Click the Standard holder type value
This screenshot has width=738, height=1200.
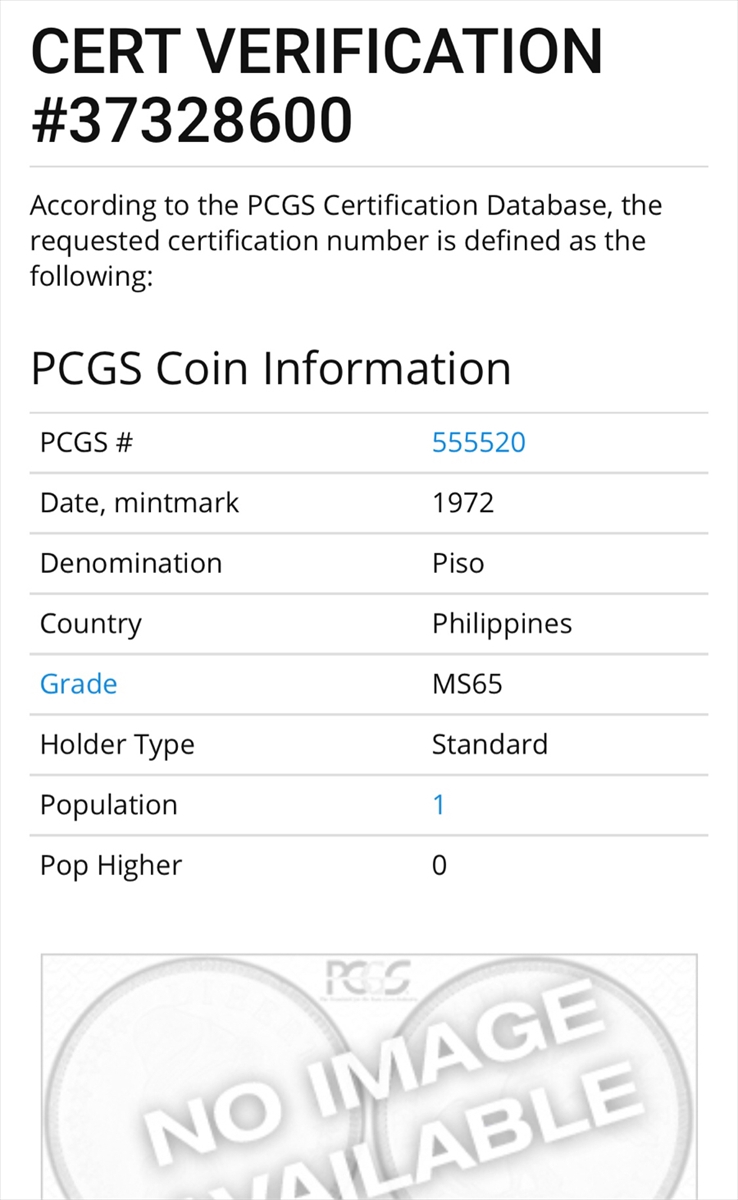(x=490, y=744)
